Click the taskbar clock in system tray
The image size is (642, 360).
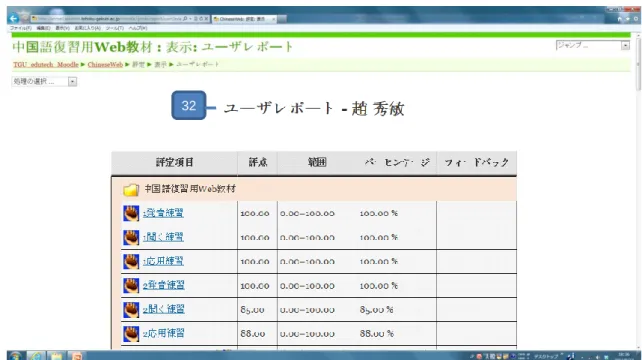624,355
